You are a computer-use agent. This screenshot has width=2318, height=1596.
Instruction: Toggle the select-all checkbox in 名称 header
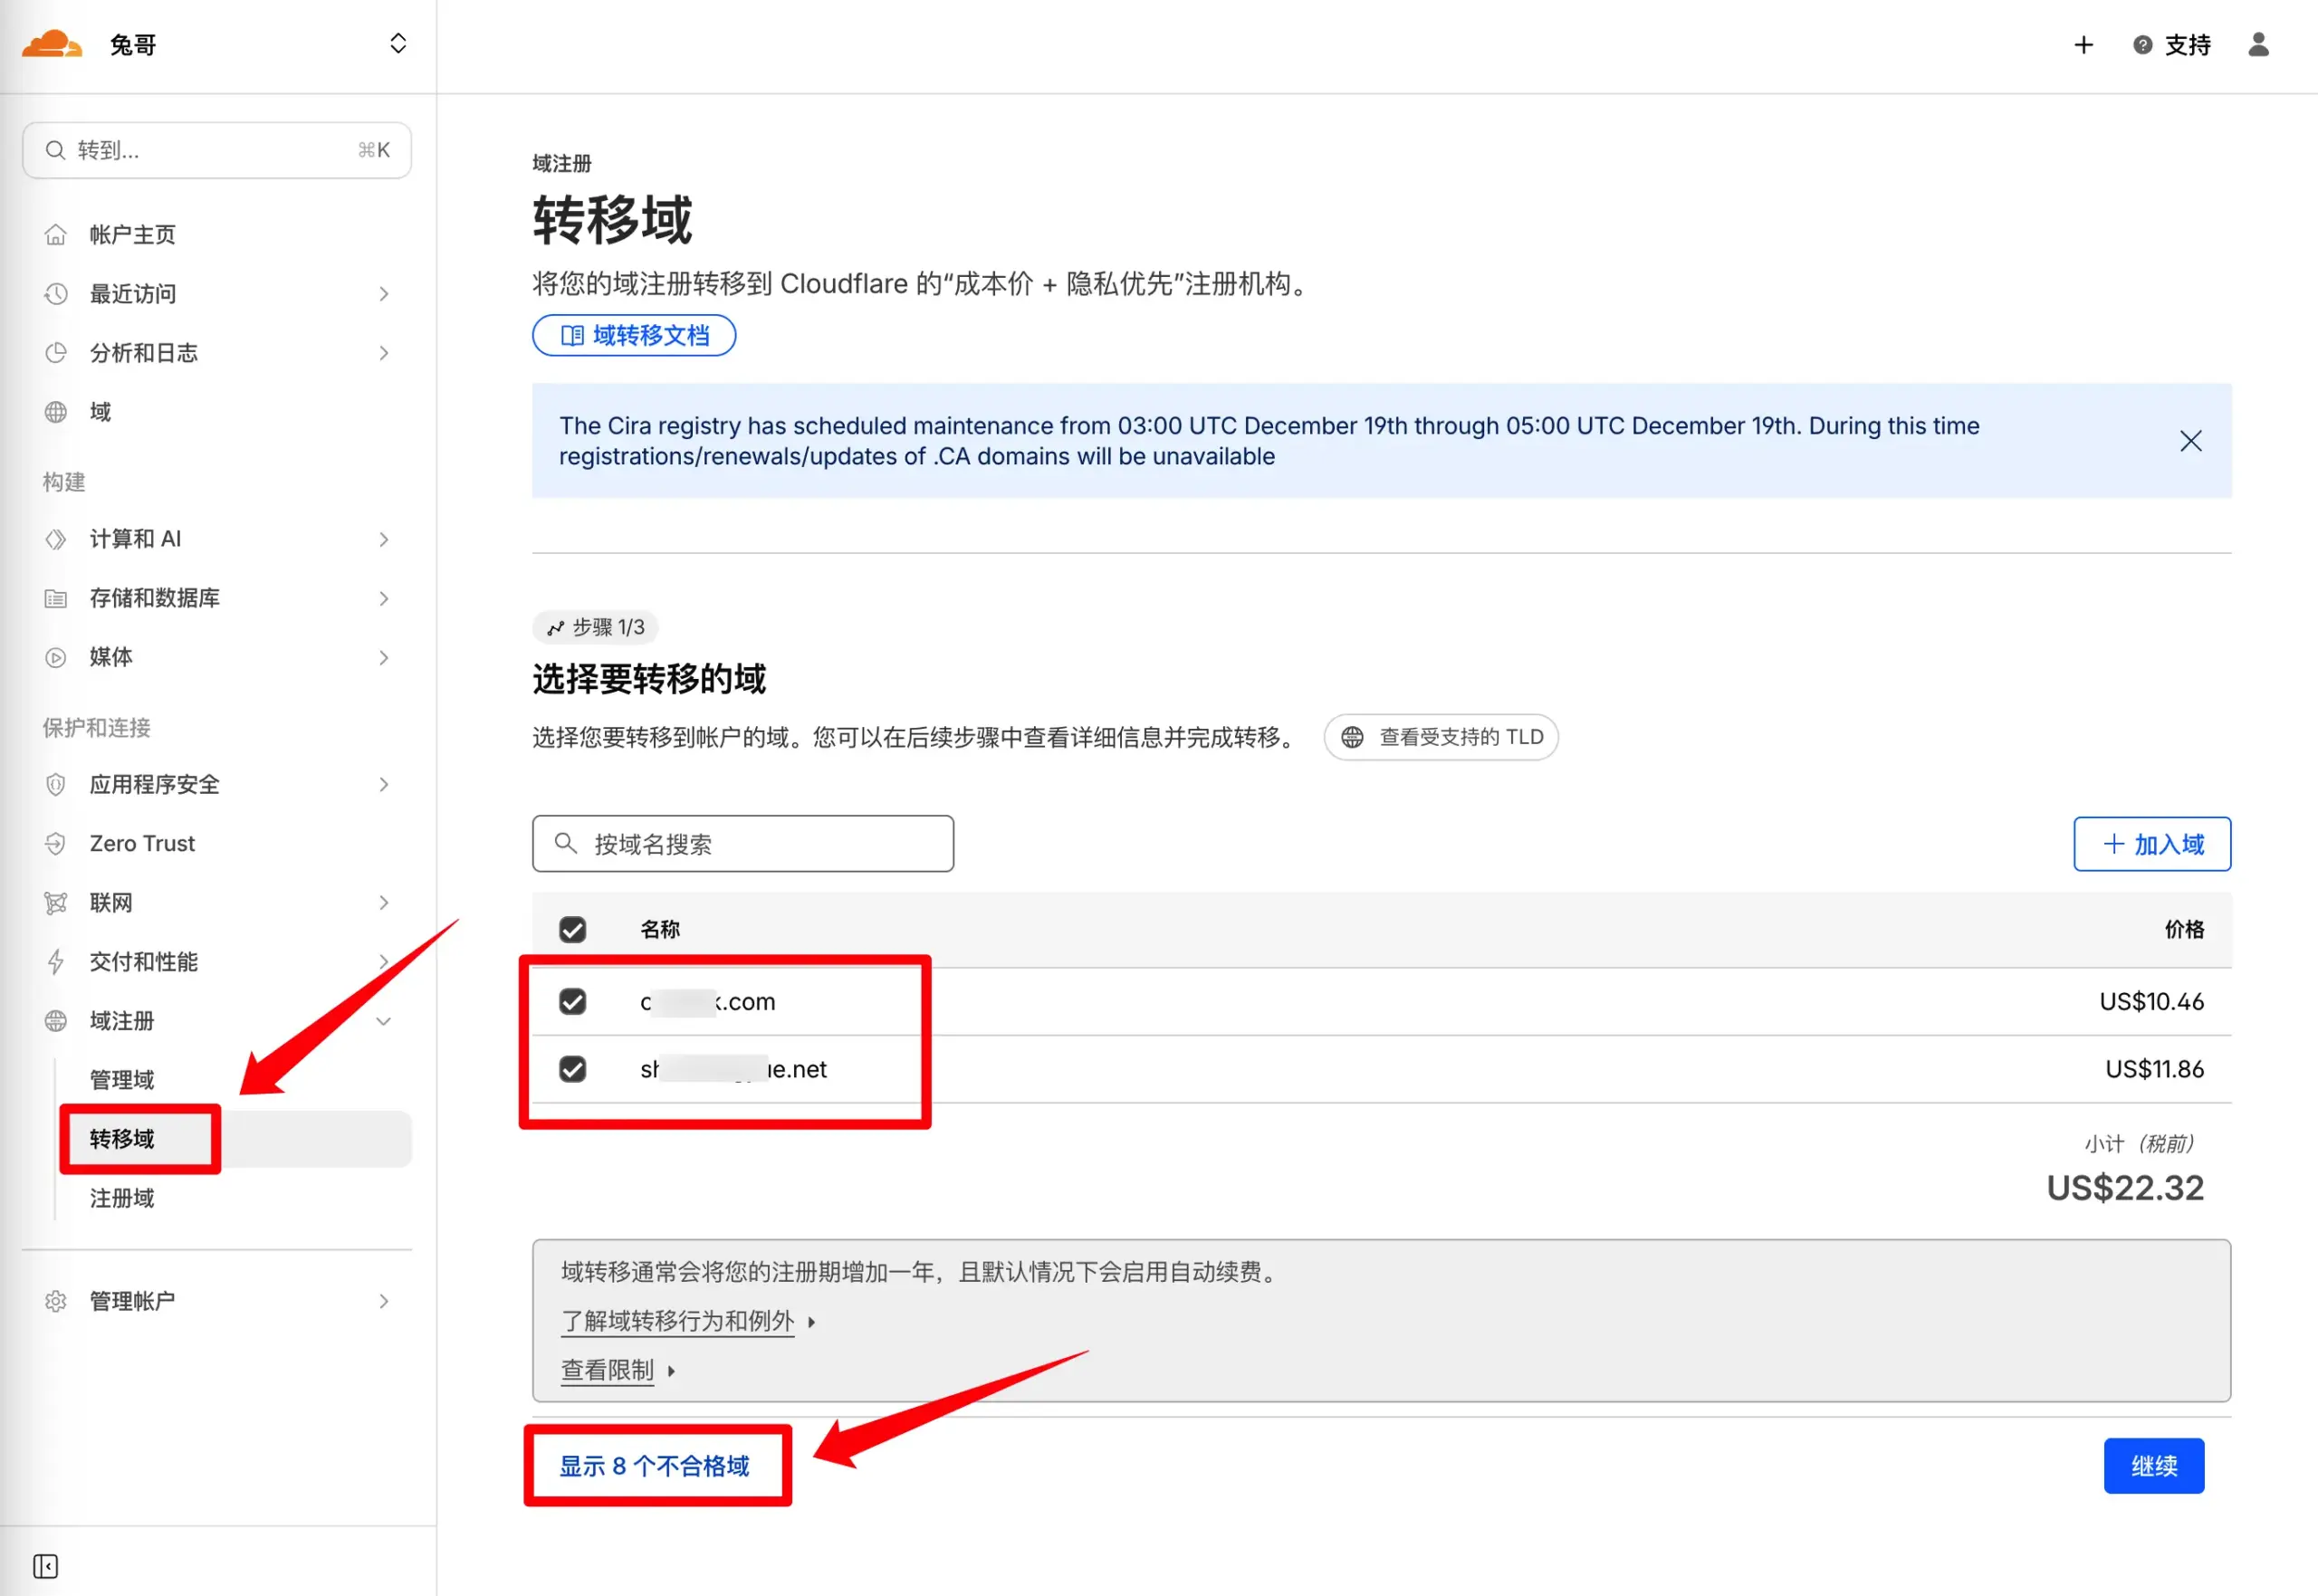tap(572, 929)
